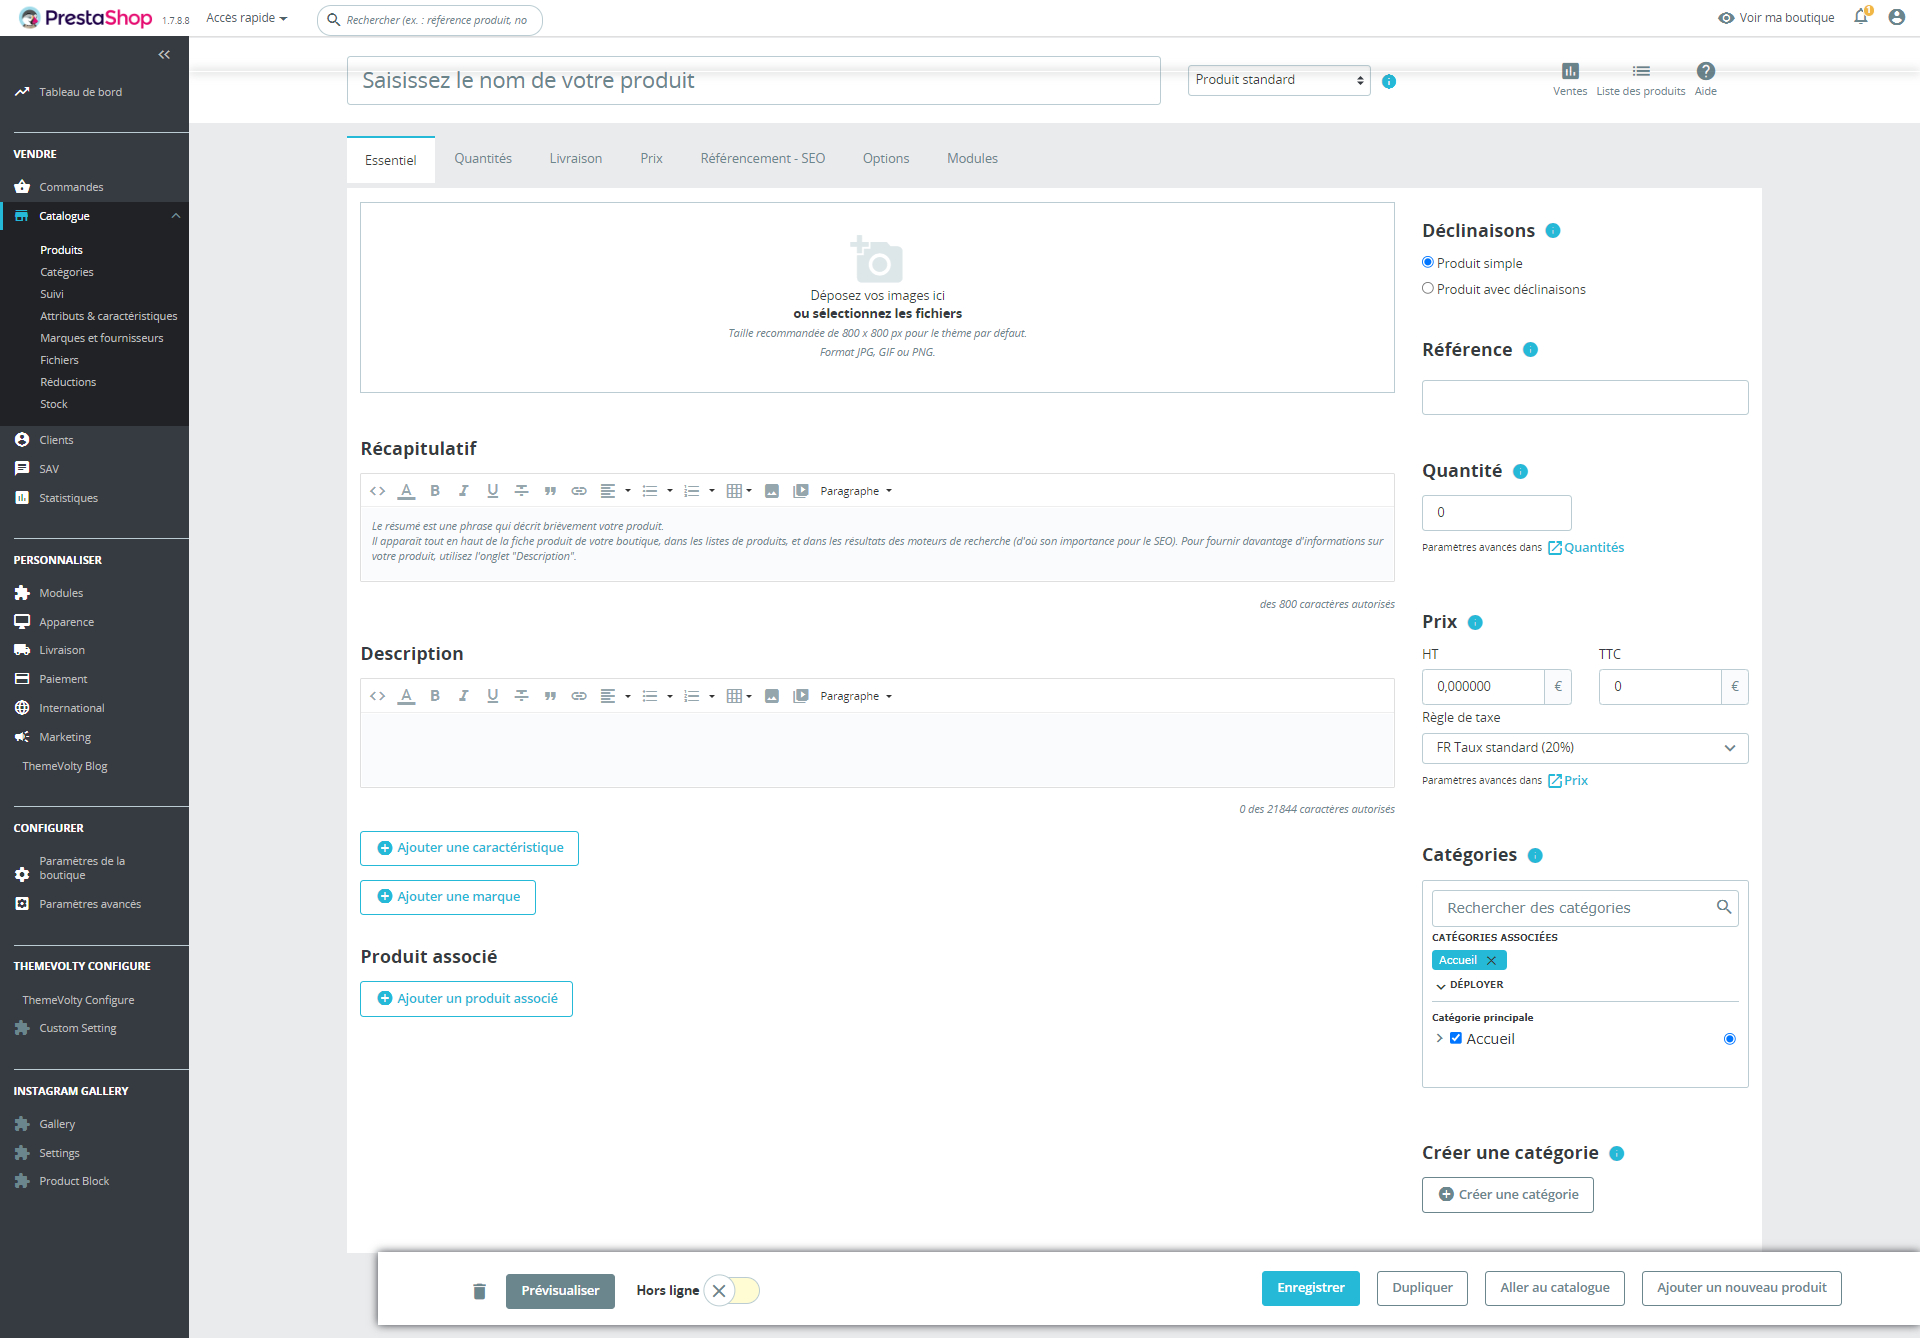The height and width of the screenshot is (1338, 1920).
Task: Open the Liste des produits icon
Action: coord(1640,71)
